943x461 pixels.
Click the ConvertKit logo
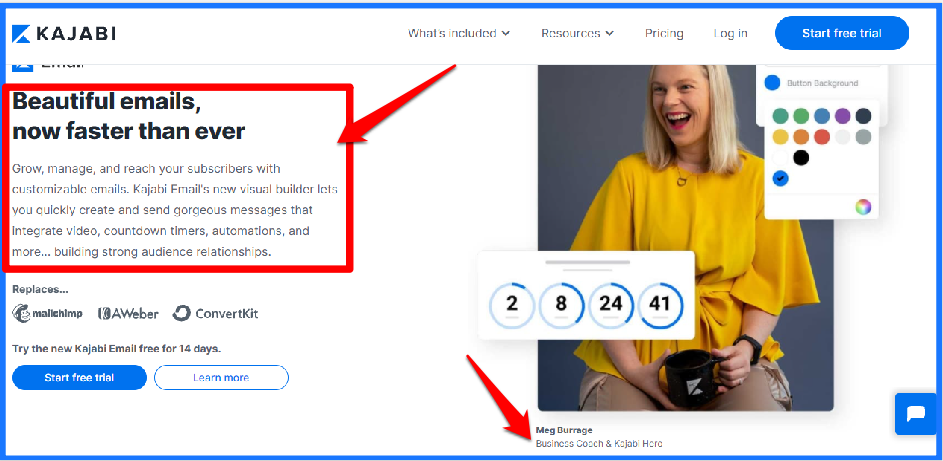[x=215, y=314]
